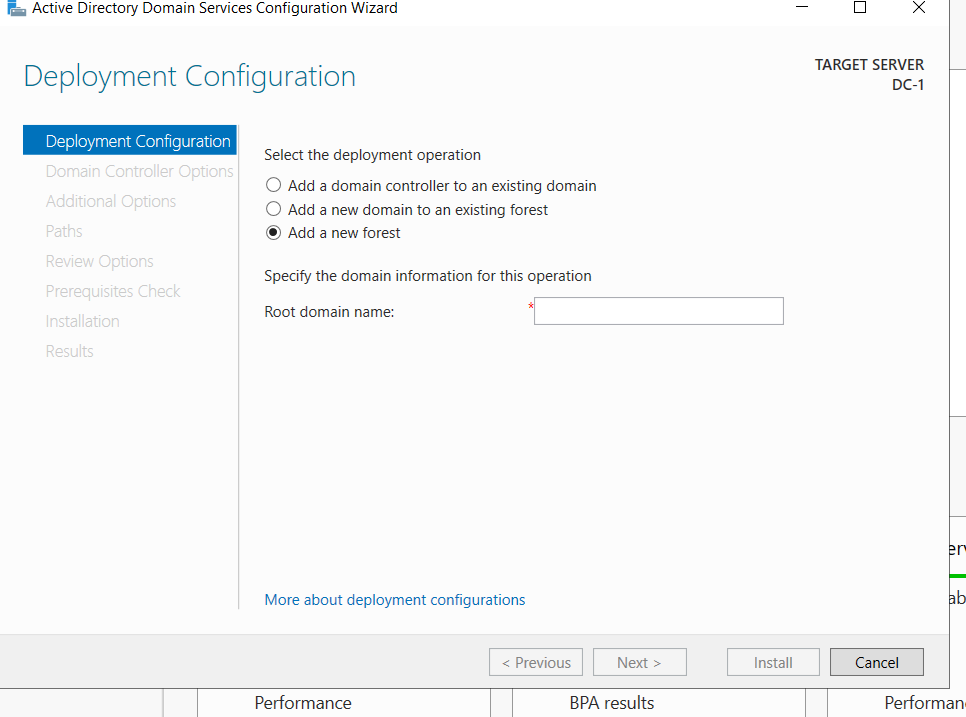Click the Next button
The height and width of the screenshot is (717, 966).
point(639,662)
